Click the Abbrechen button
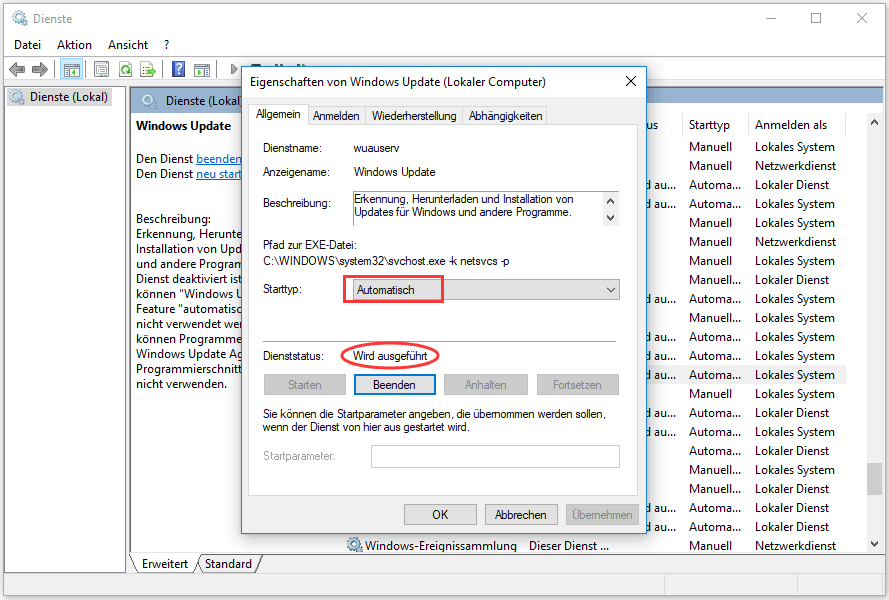This screenshot has width=889, height=600. click(x=520, y=514)
